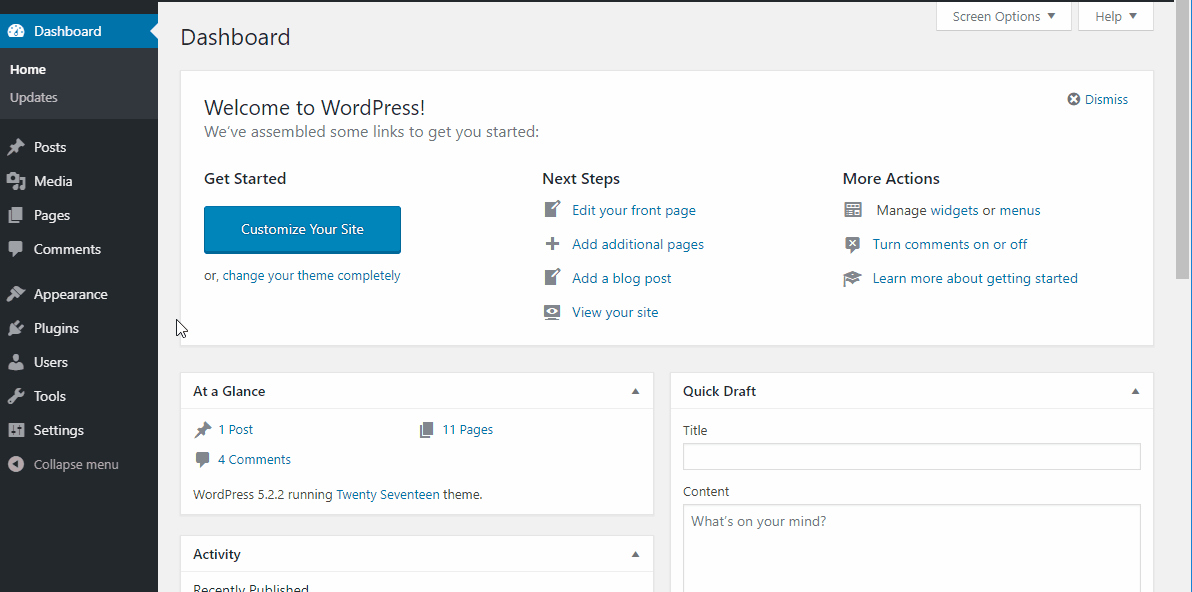Click the Dashboard gauge icon in sidebar

(x=16, y=31)
